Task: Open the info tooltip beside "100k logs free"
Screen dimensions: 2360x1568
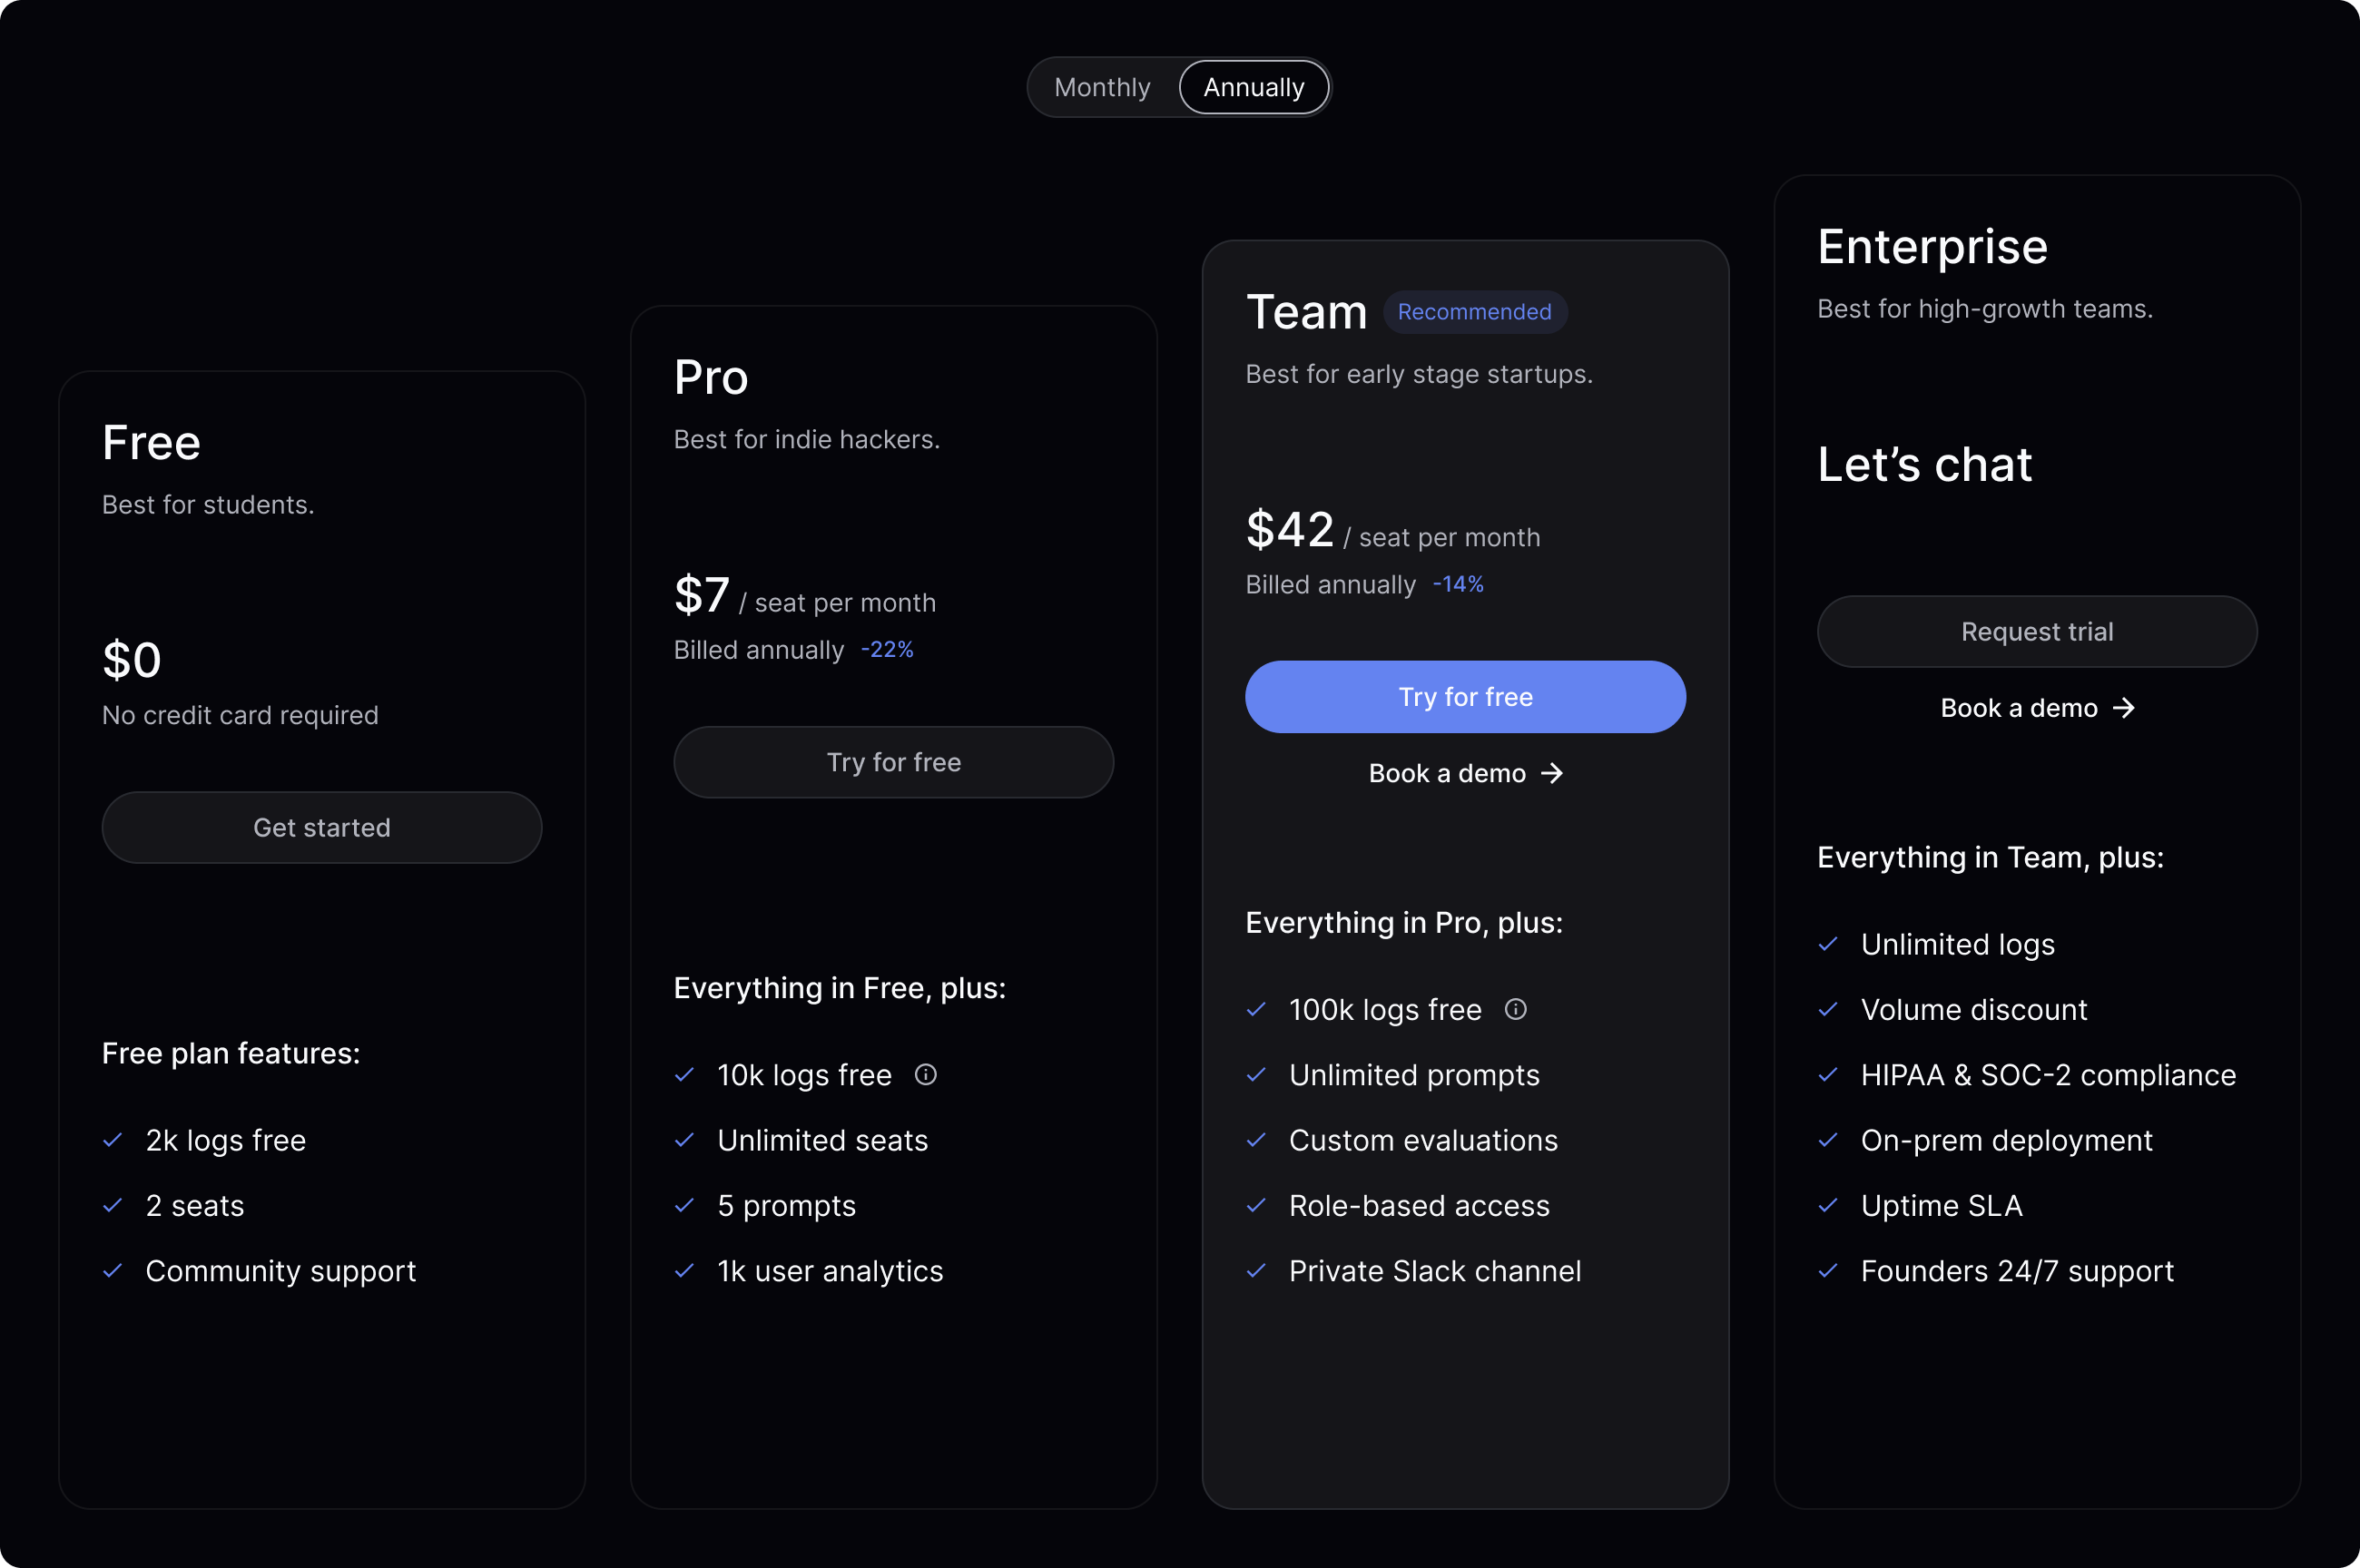Action: coord(1515,1009)
